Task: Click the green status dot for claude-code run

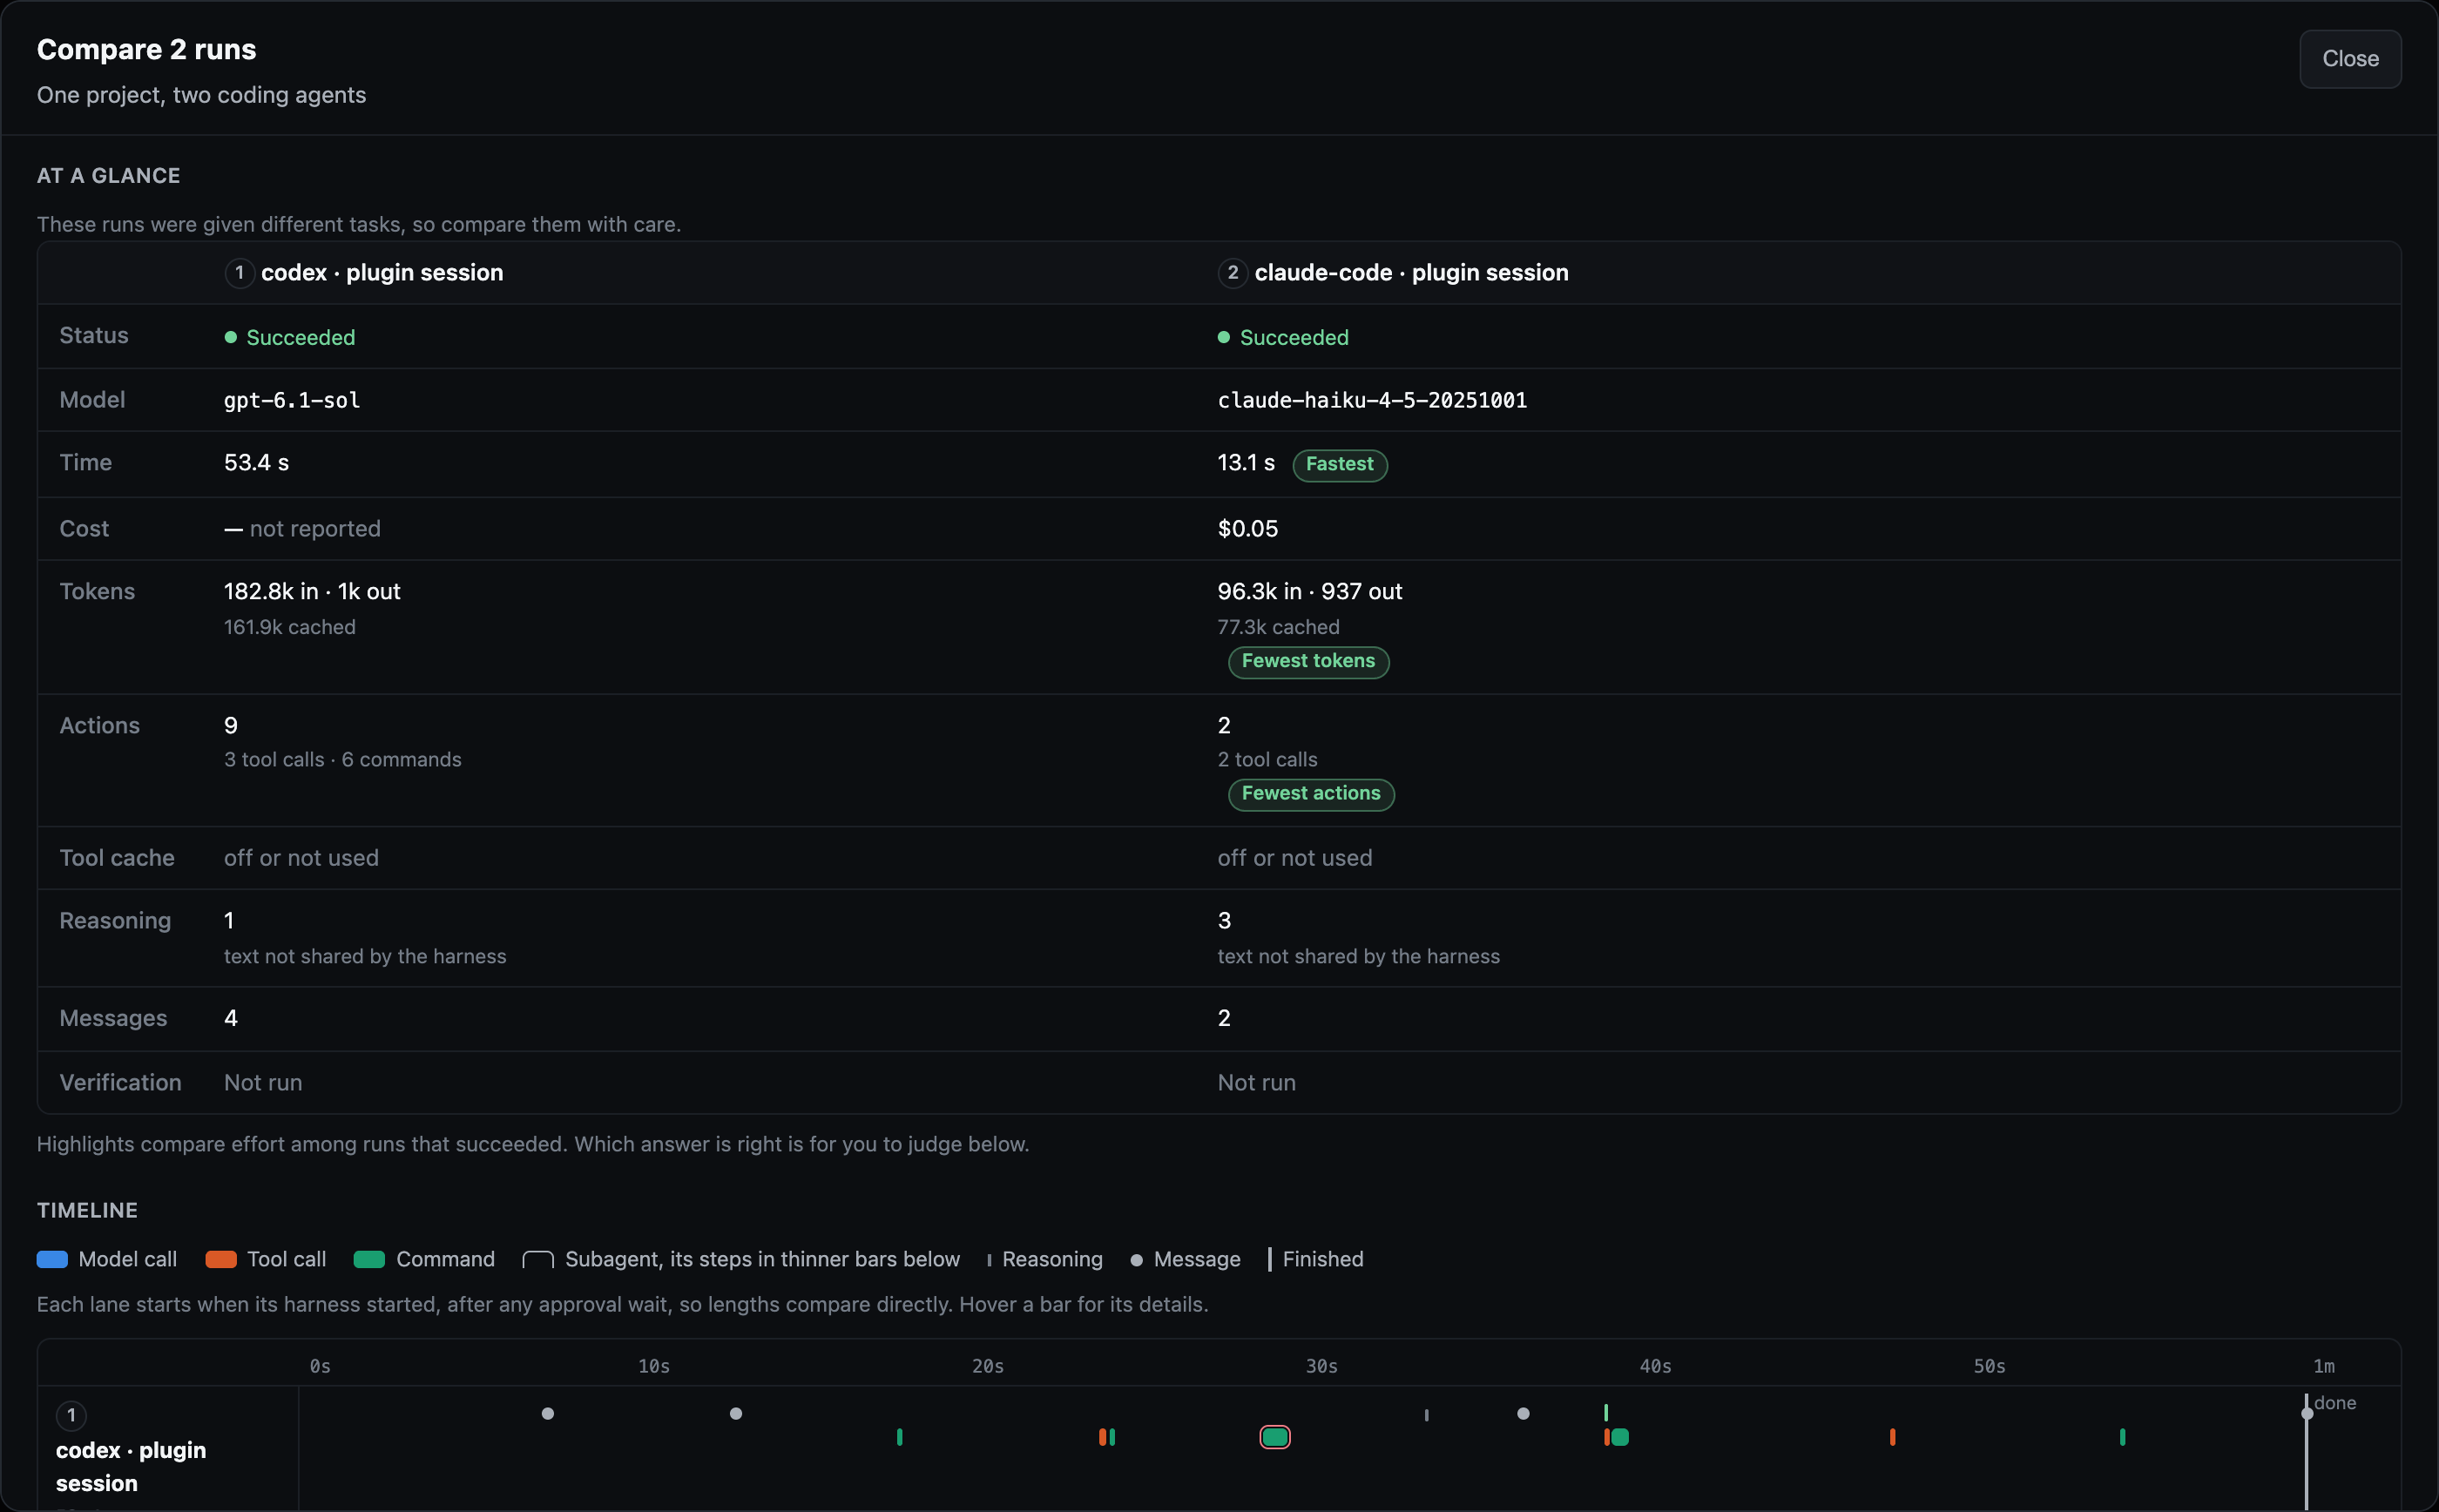Action: point(1224,337)
